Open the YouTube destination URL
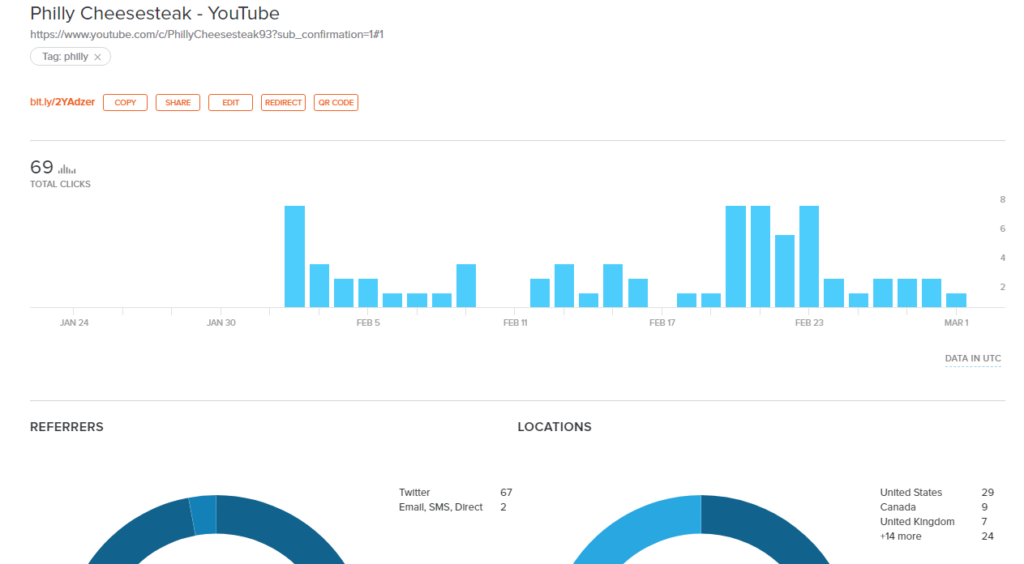The height and width of the screenshot is (564, 1024). [x=206, y=35]
